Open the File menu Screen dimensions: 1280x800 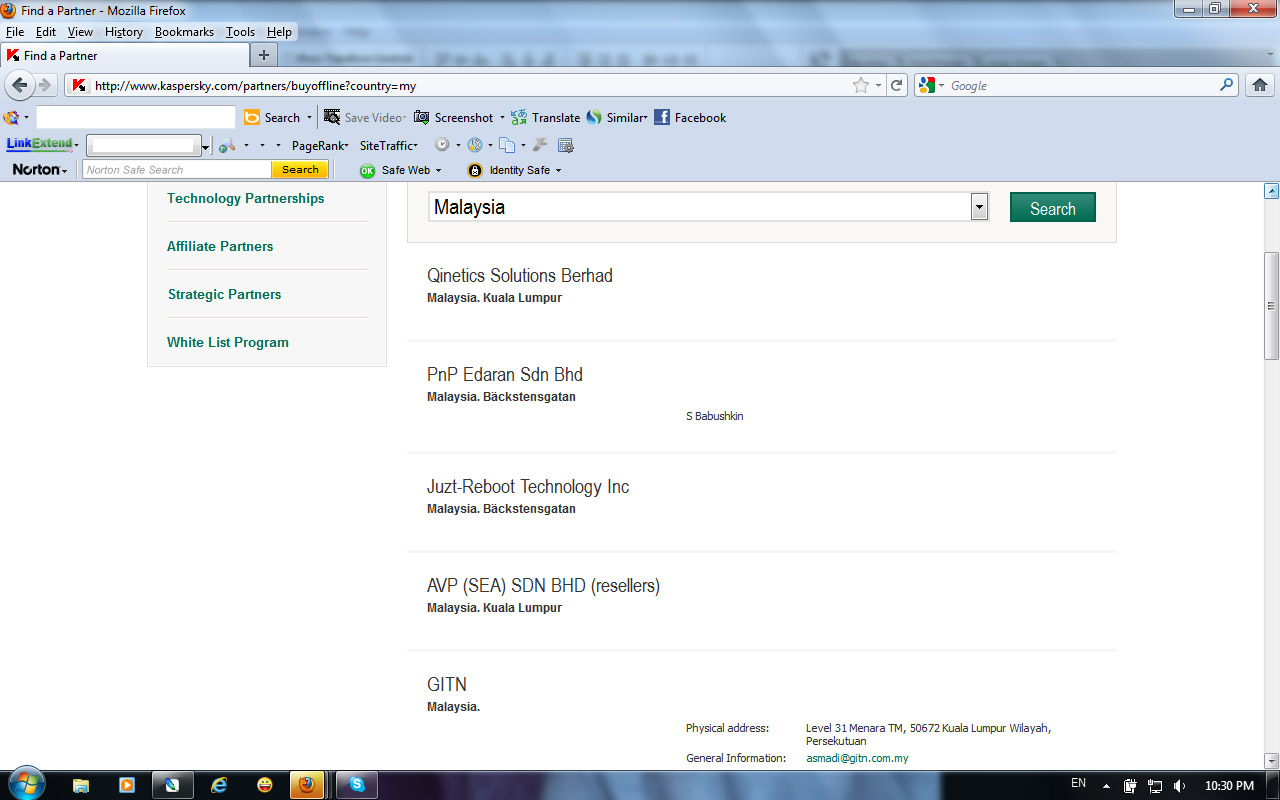14,32
